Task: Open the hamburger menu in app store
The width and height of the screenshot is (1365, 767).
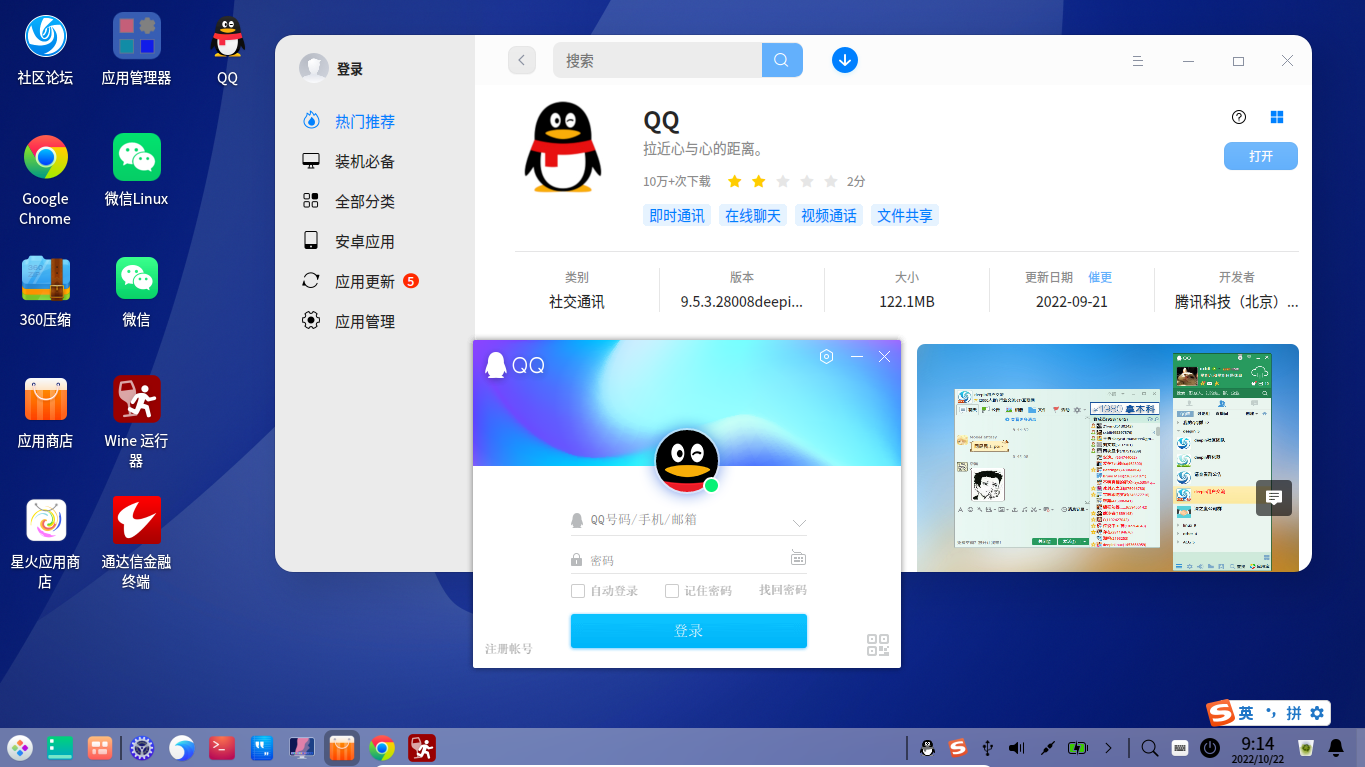Action: tap(1138, 60)
